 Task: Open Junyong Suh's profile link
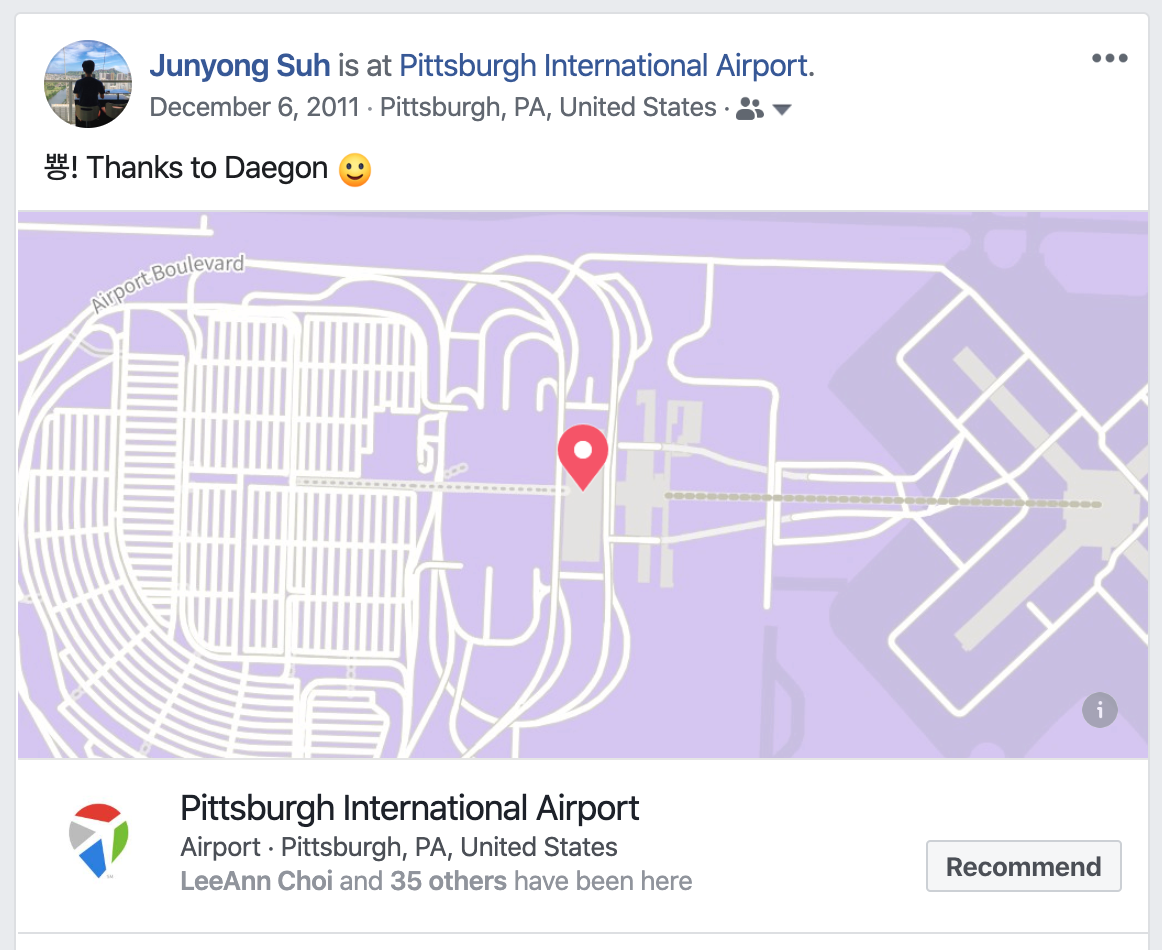[x=239, y=65]
